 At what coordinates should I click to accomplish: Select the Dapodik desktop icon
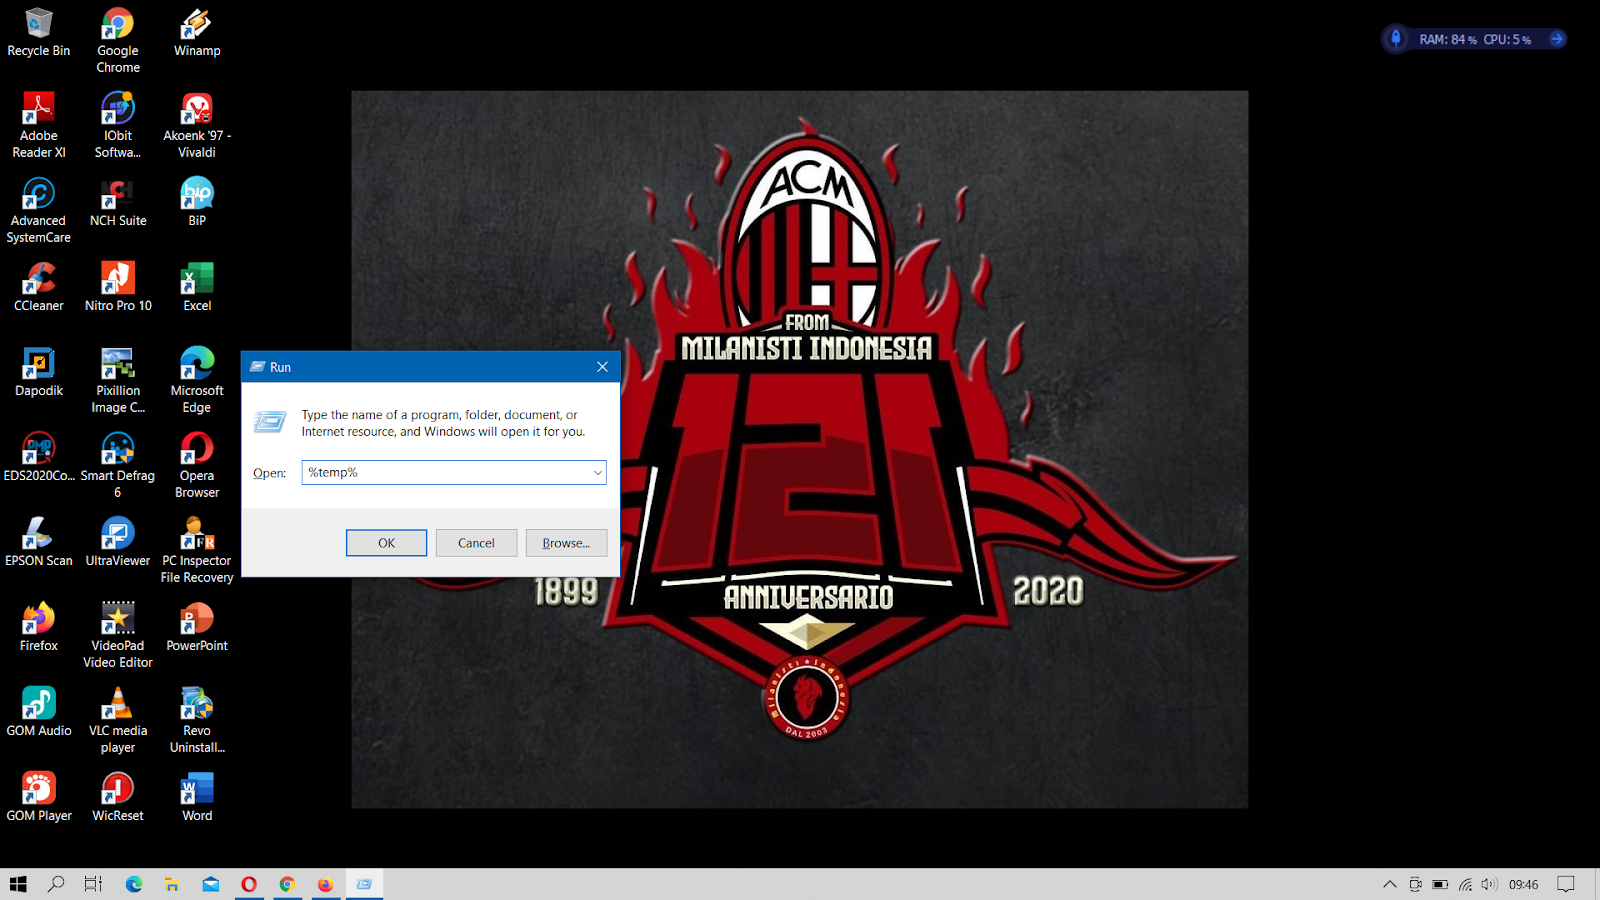38,372
